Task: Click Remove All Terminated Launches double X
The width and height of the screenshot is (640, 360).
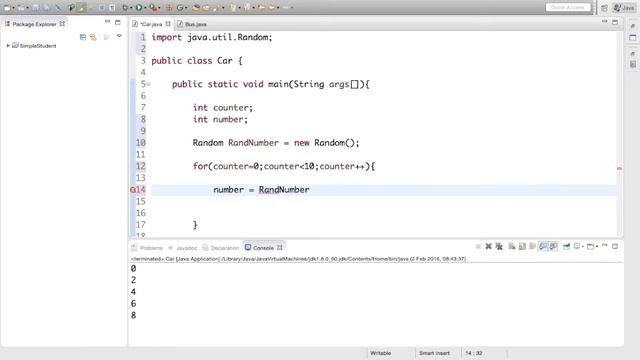Action: 499,247
